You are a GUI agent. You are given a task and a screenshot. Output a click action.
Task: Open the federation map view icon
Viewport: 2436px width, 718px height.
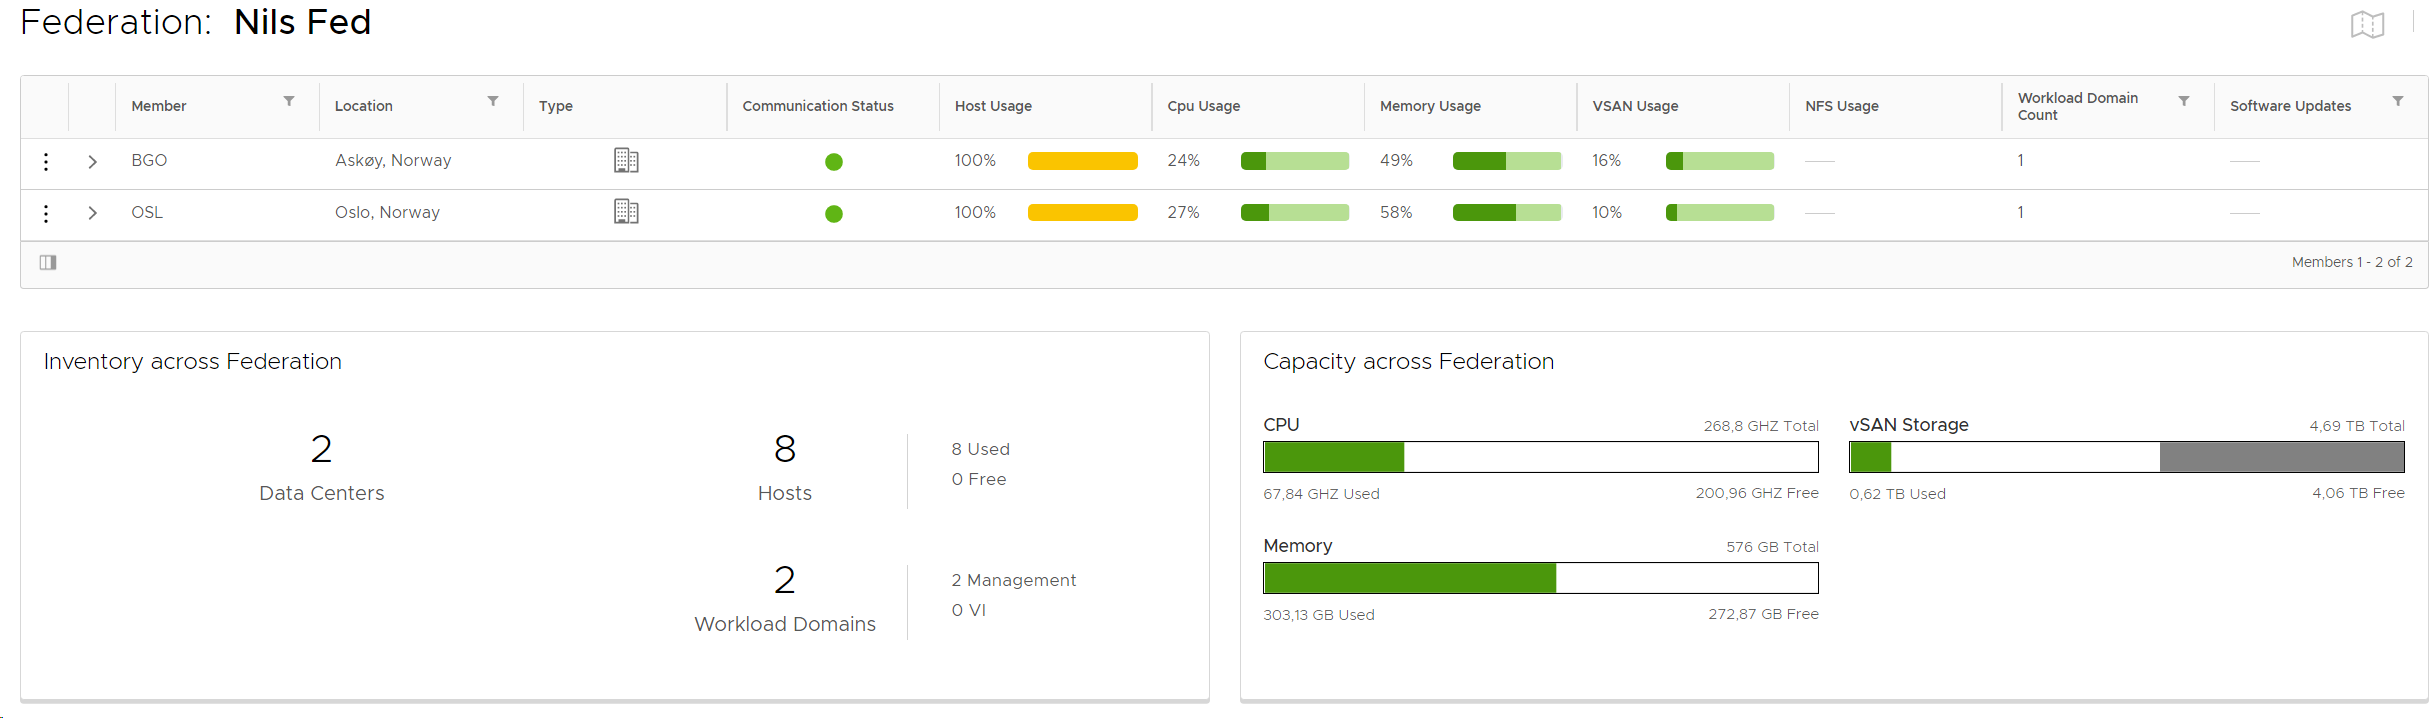coord(2367,24)
